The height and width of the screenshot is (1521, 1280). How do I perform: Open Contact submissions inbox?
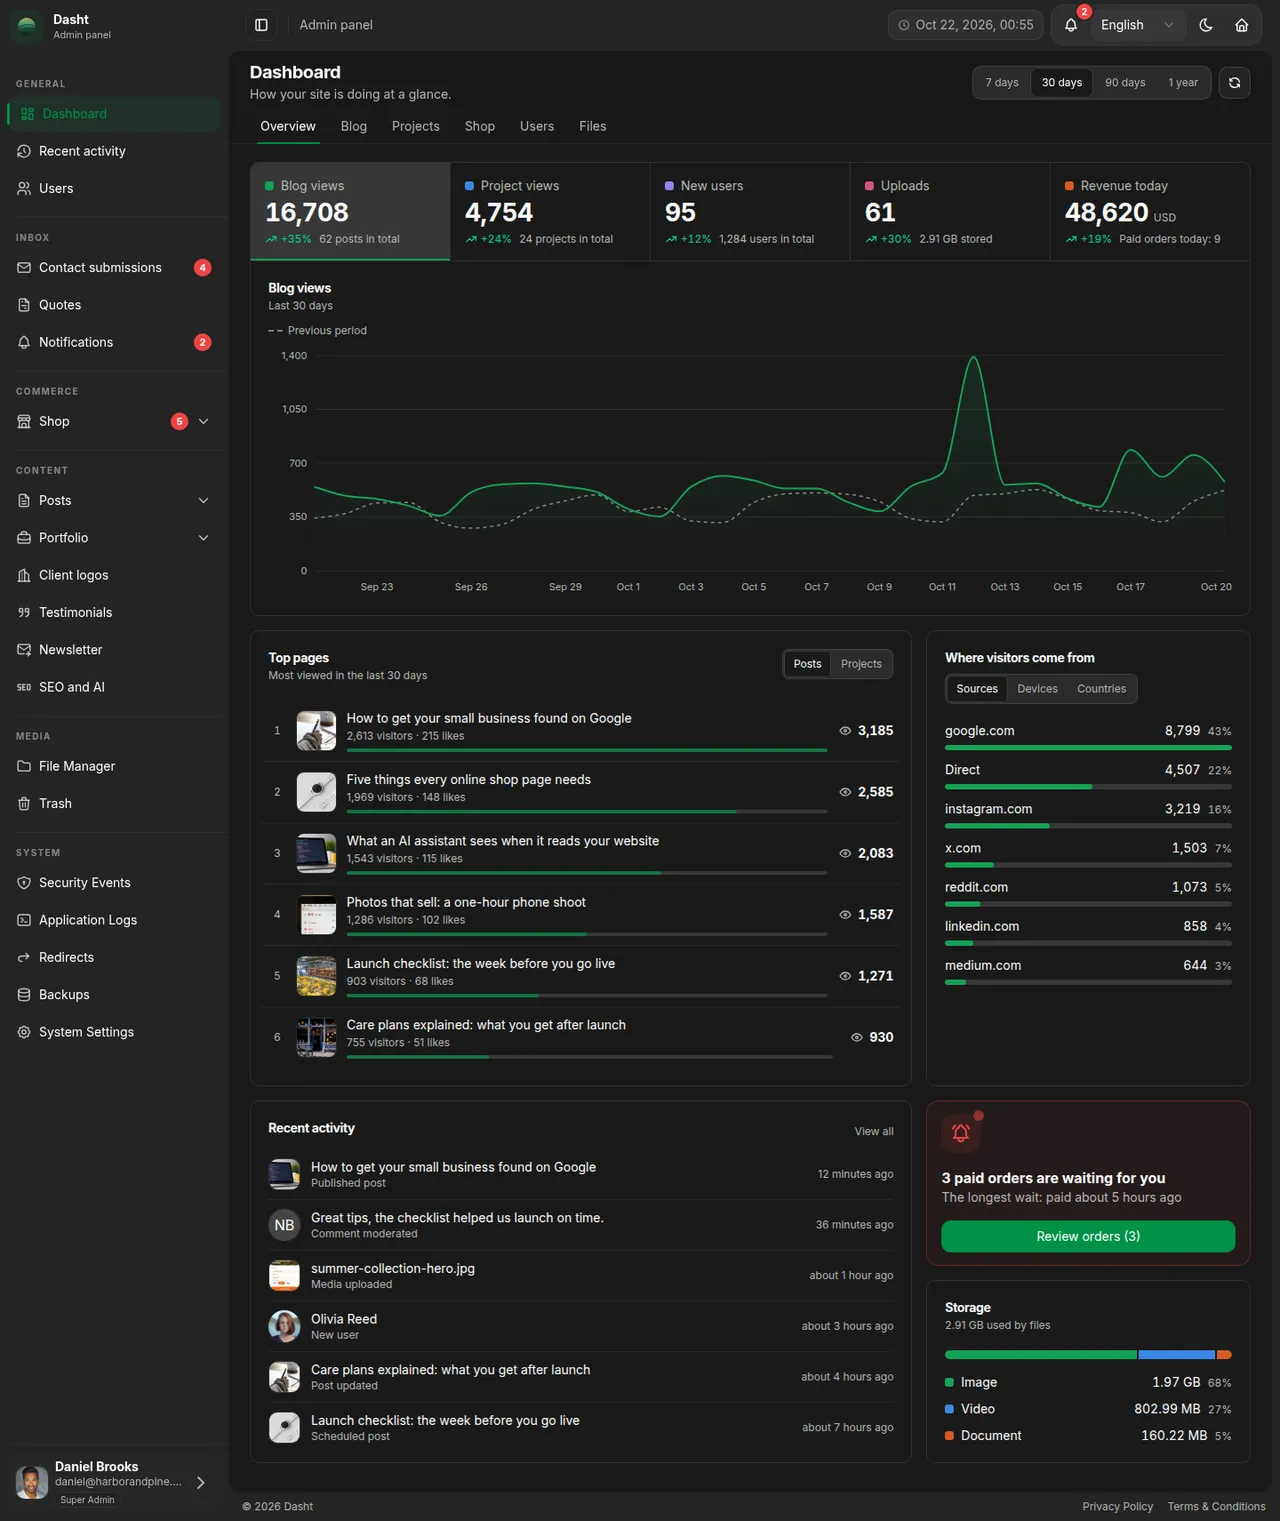coord(114,268)
